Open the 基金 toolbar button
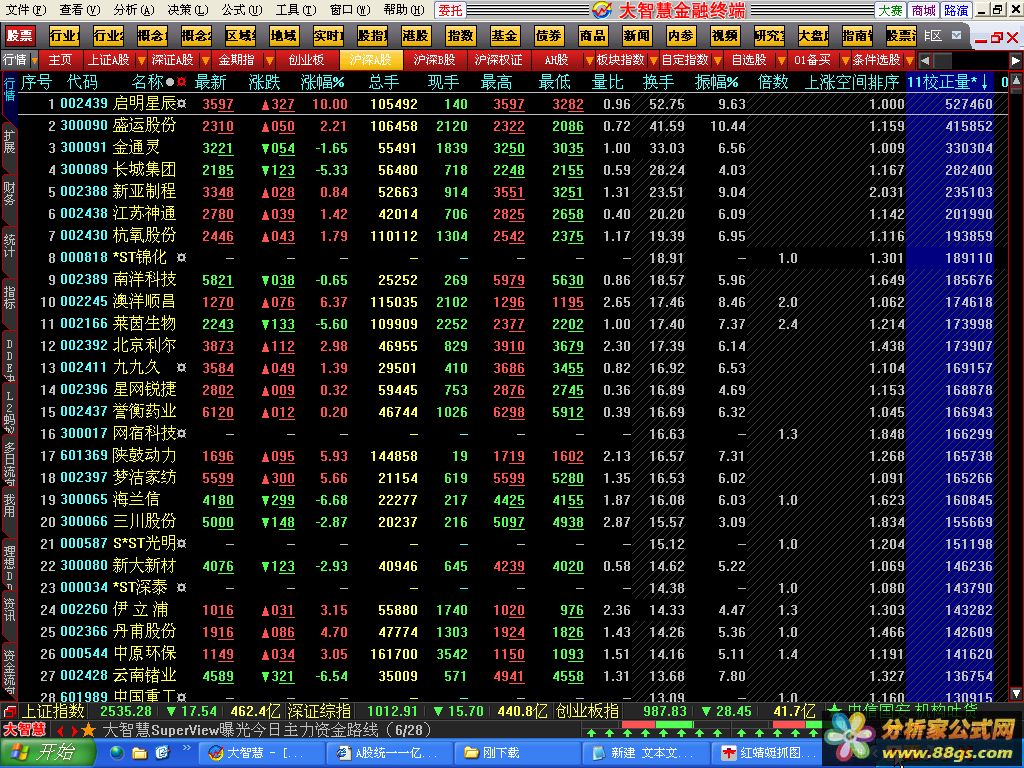This screenshot has width=1024, height=768. 504,35
